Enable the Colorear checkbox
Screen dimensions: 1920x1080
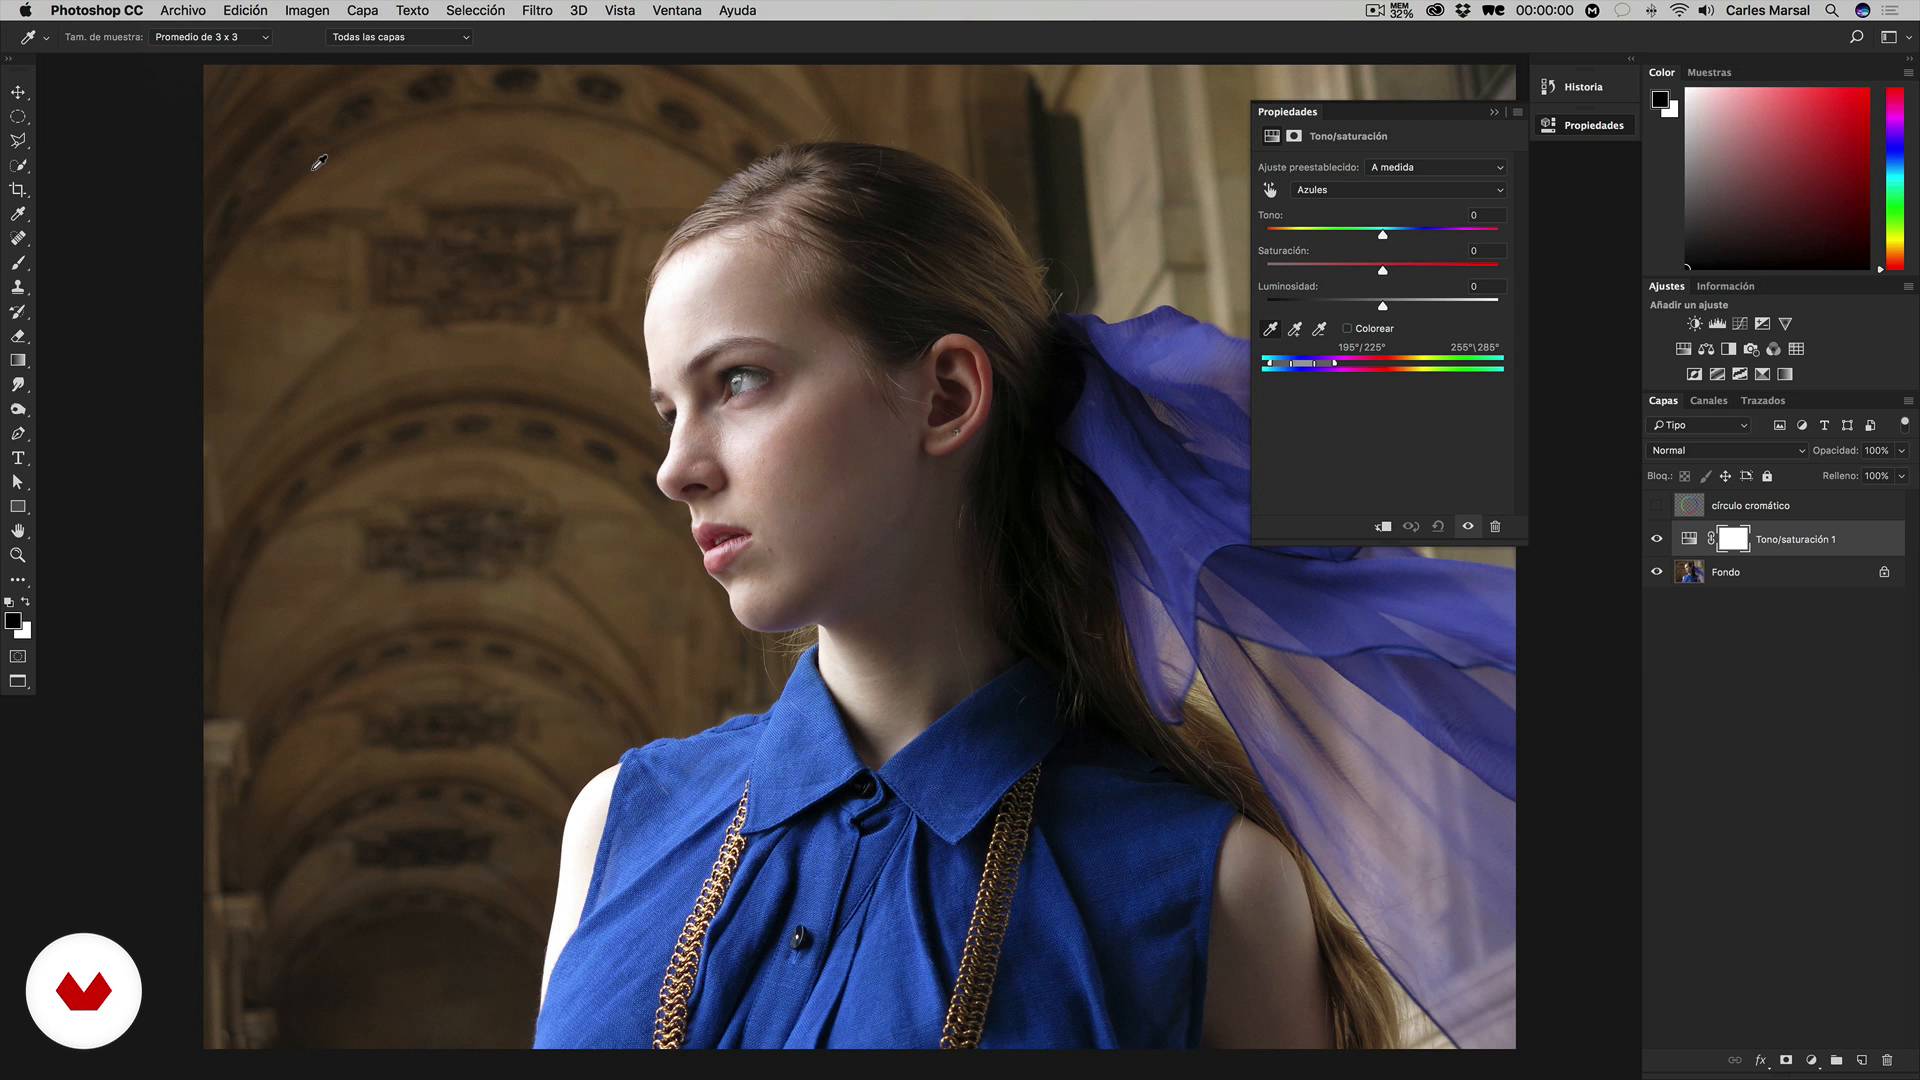(x=1347, y=328)
